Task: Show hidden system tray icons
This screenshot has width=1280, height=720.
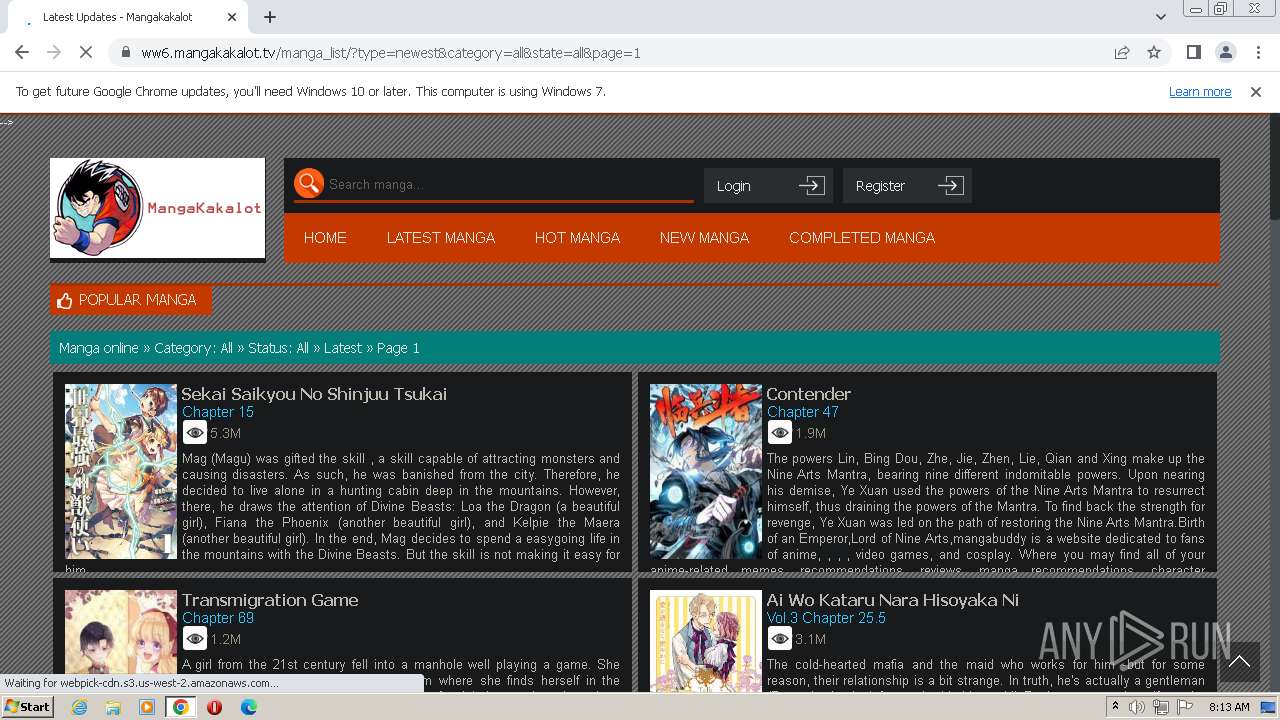Action: [x=1116, y=707]
